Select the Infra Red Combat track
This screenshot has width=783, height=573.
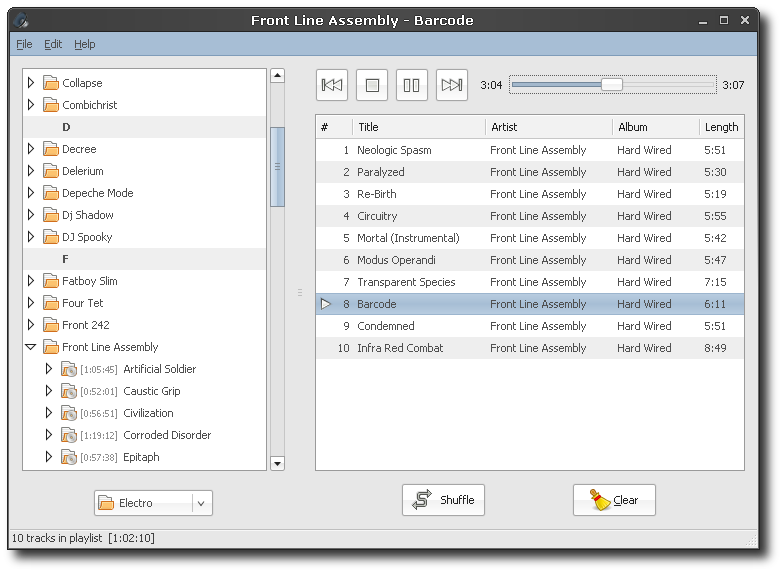click(x=530, y=348)
